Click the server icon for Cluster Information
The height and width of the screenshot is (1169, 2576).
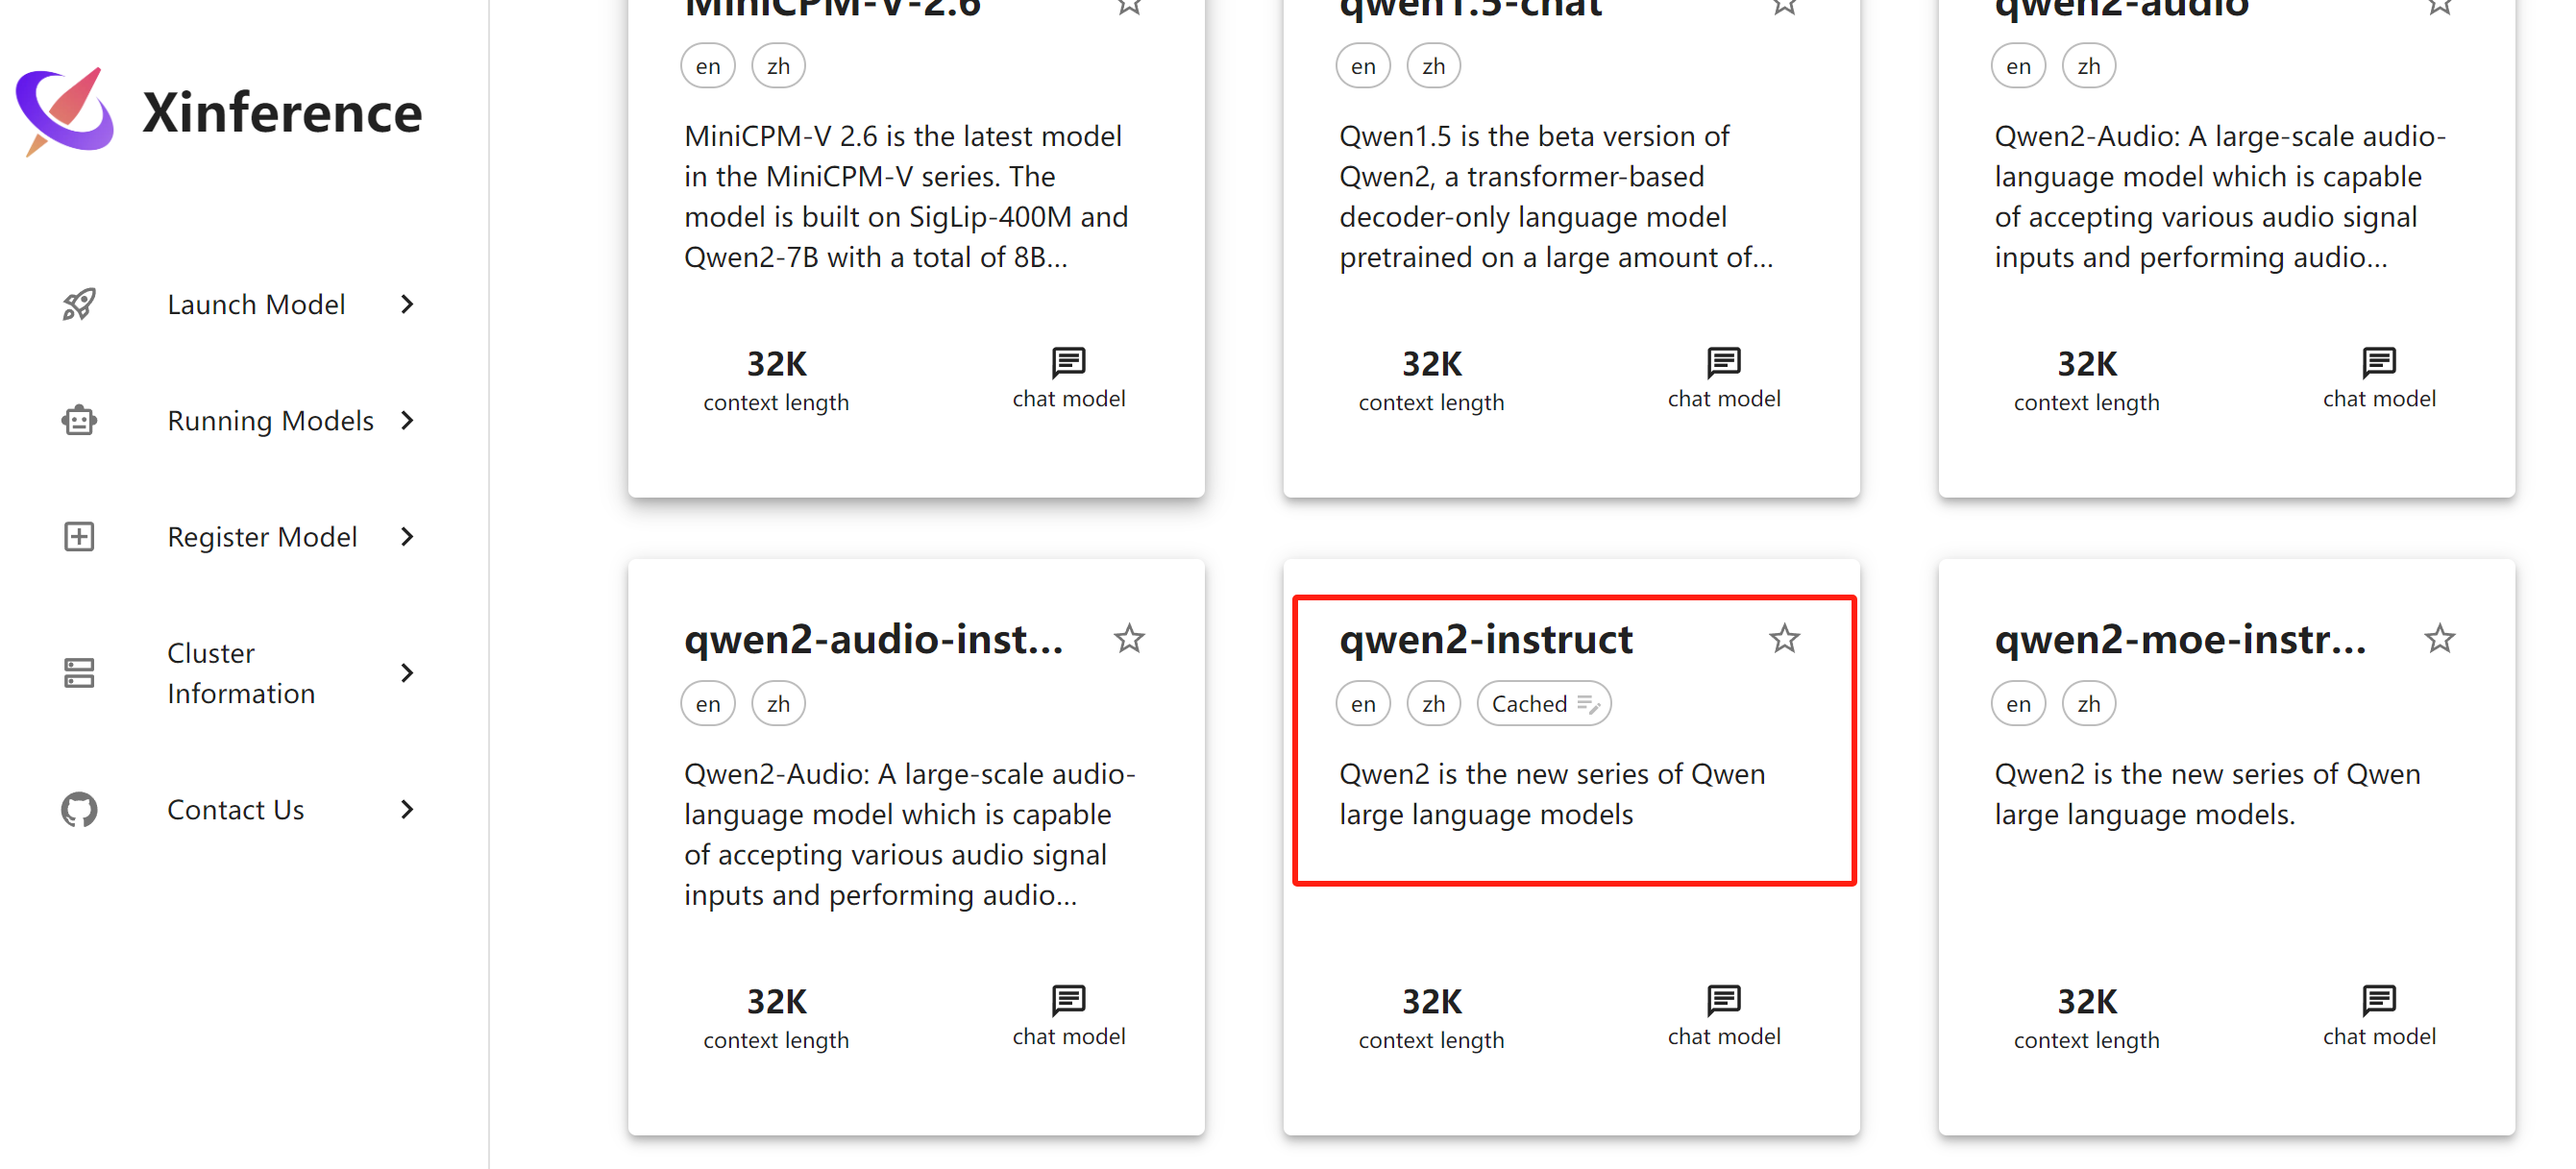coord(79,672)
